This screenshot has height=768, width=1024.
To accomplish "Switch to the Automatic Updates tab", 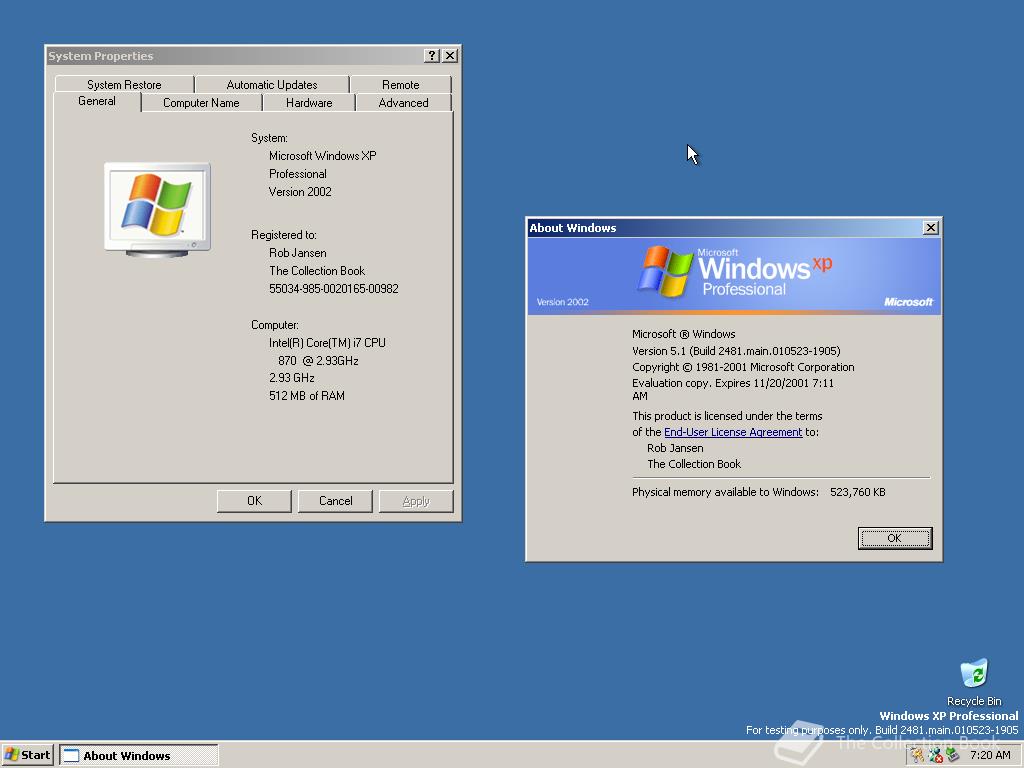I will 272,85.
